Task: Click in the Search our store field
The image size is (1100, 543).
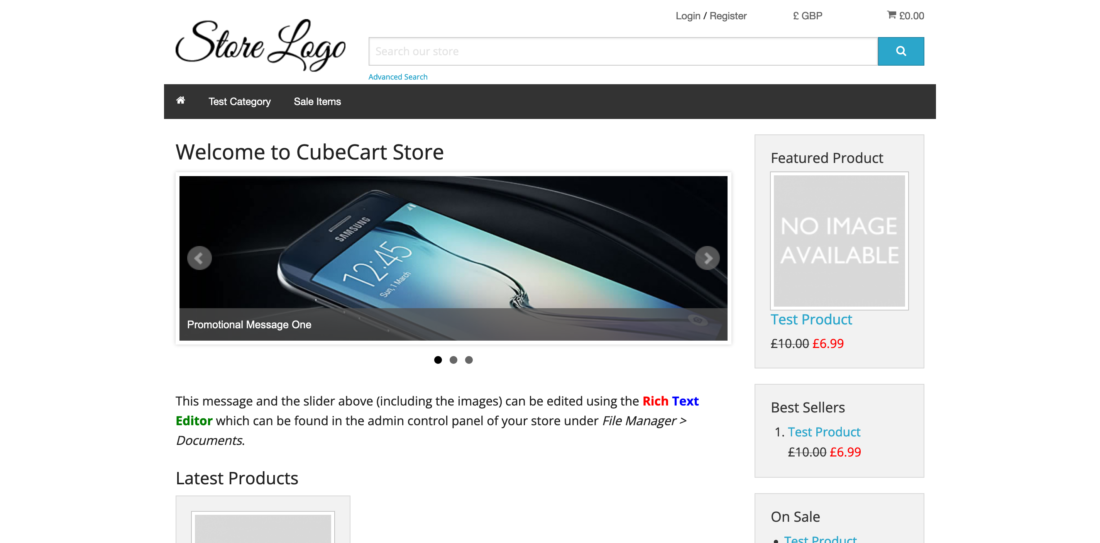Action: 623,51
